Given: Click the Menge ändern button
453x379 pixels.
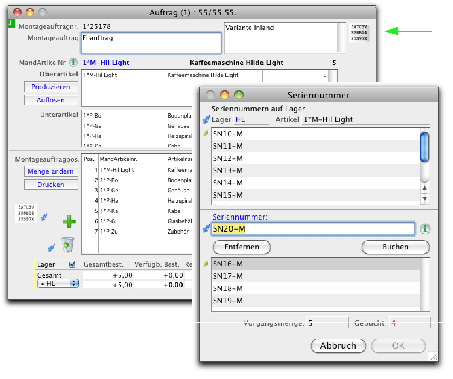Looking at the screenshot, I should [x=51, y=172].
